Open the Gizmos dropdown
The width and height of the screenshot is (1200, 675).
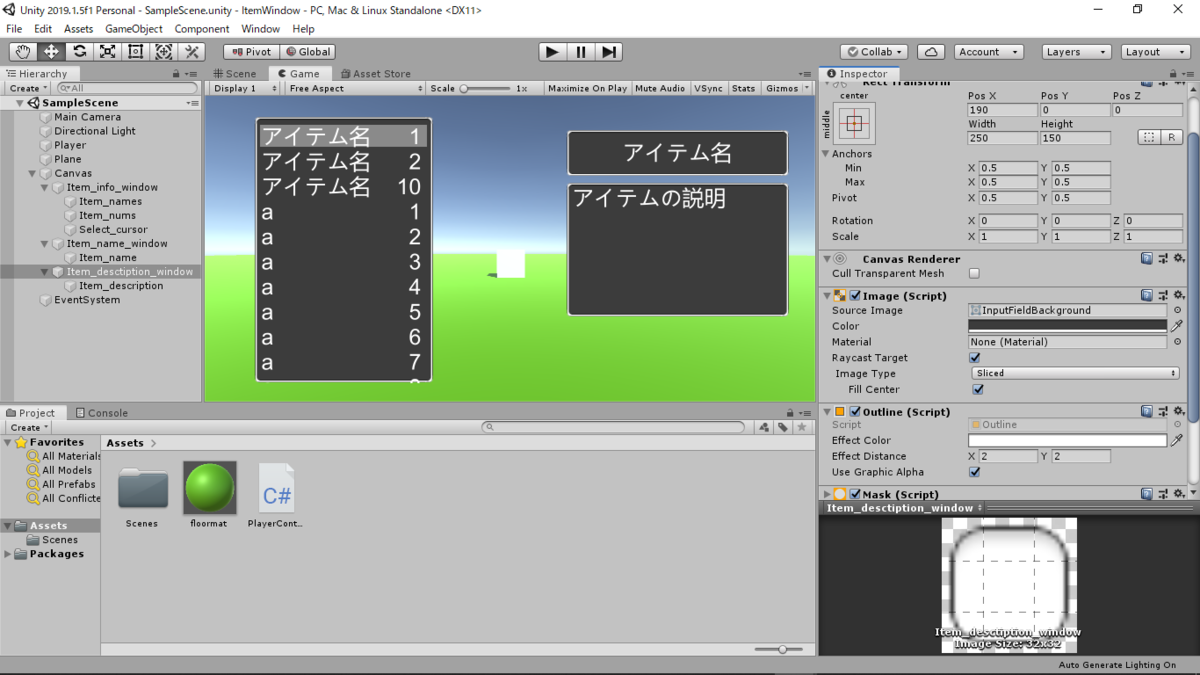pyautogui.click(x=787, y=88)
